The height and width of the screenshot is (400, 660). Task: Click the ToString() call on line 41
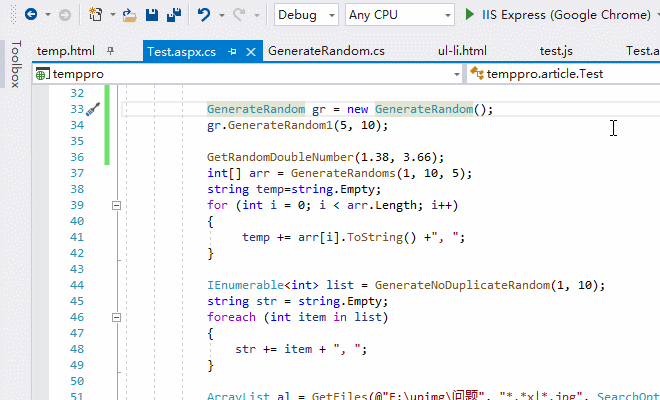click(x=382, y=237)
